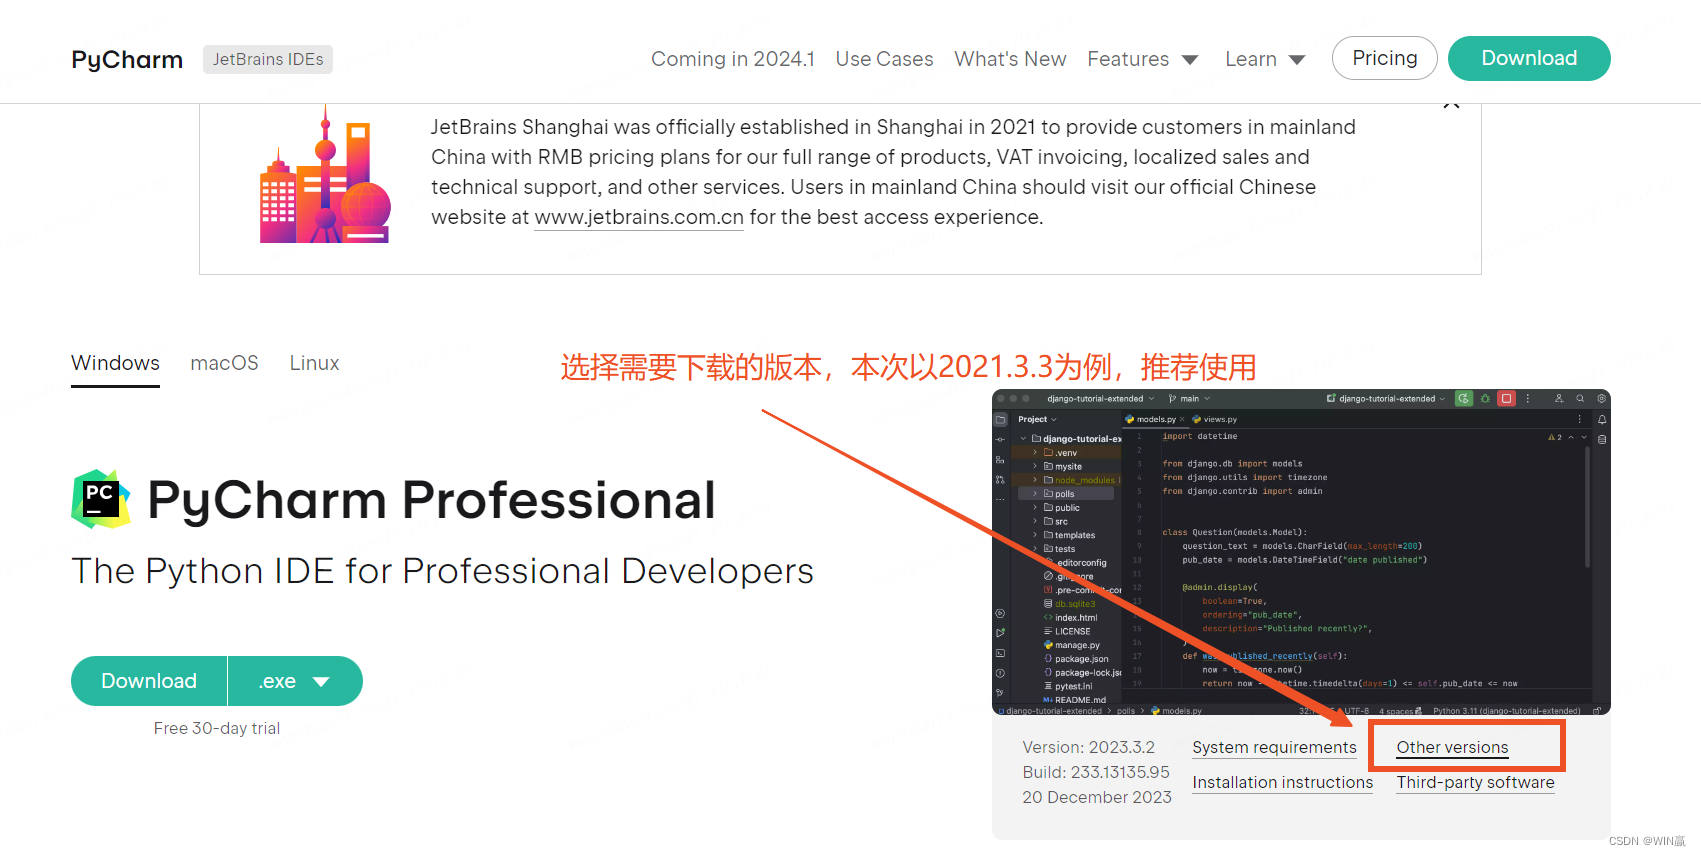Open Installation instructions link
Screen dimensions: 1701x856
(1282, 782)
